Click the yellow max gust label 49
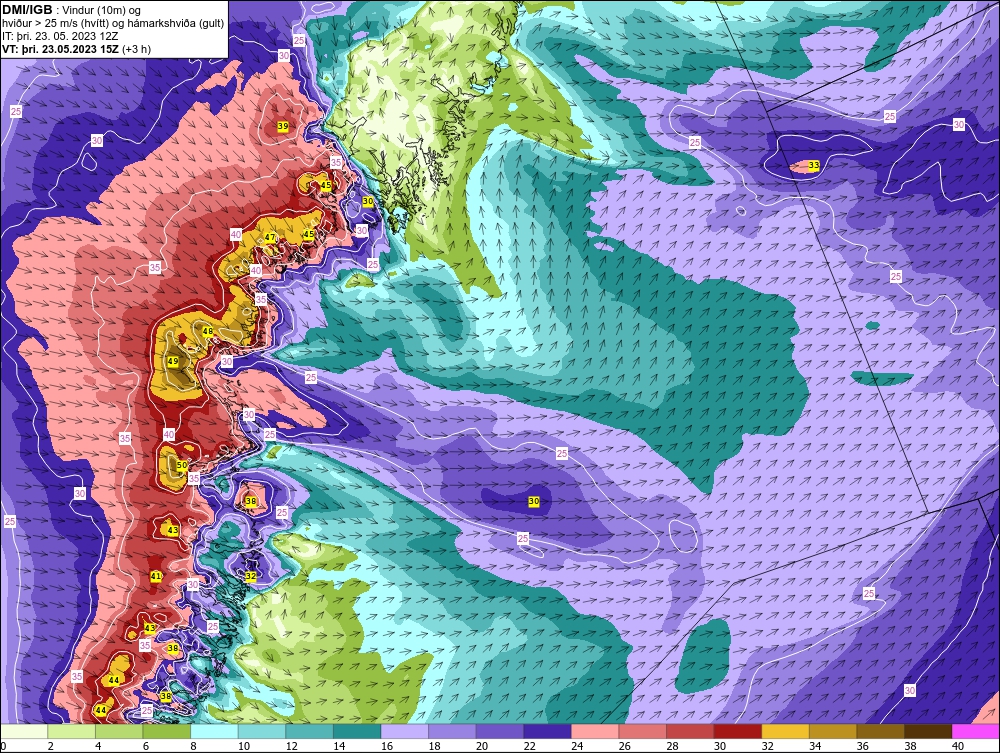The width and height of the screenshot is (1000, 753). coord(173,361)
